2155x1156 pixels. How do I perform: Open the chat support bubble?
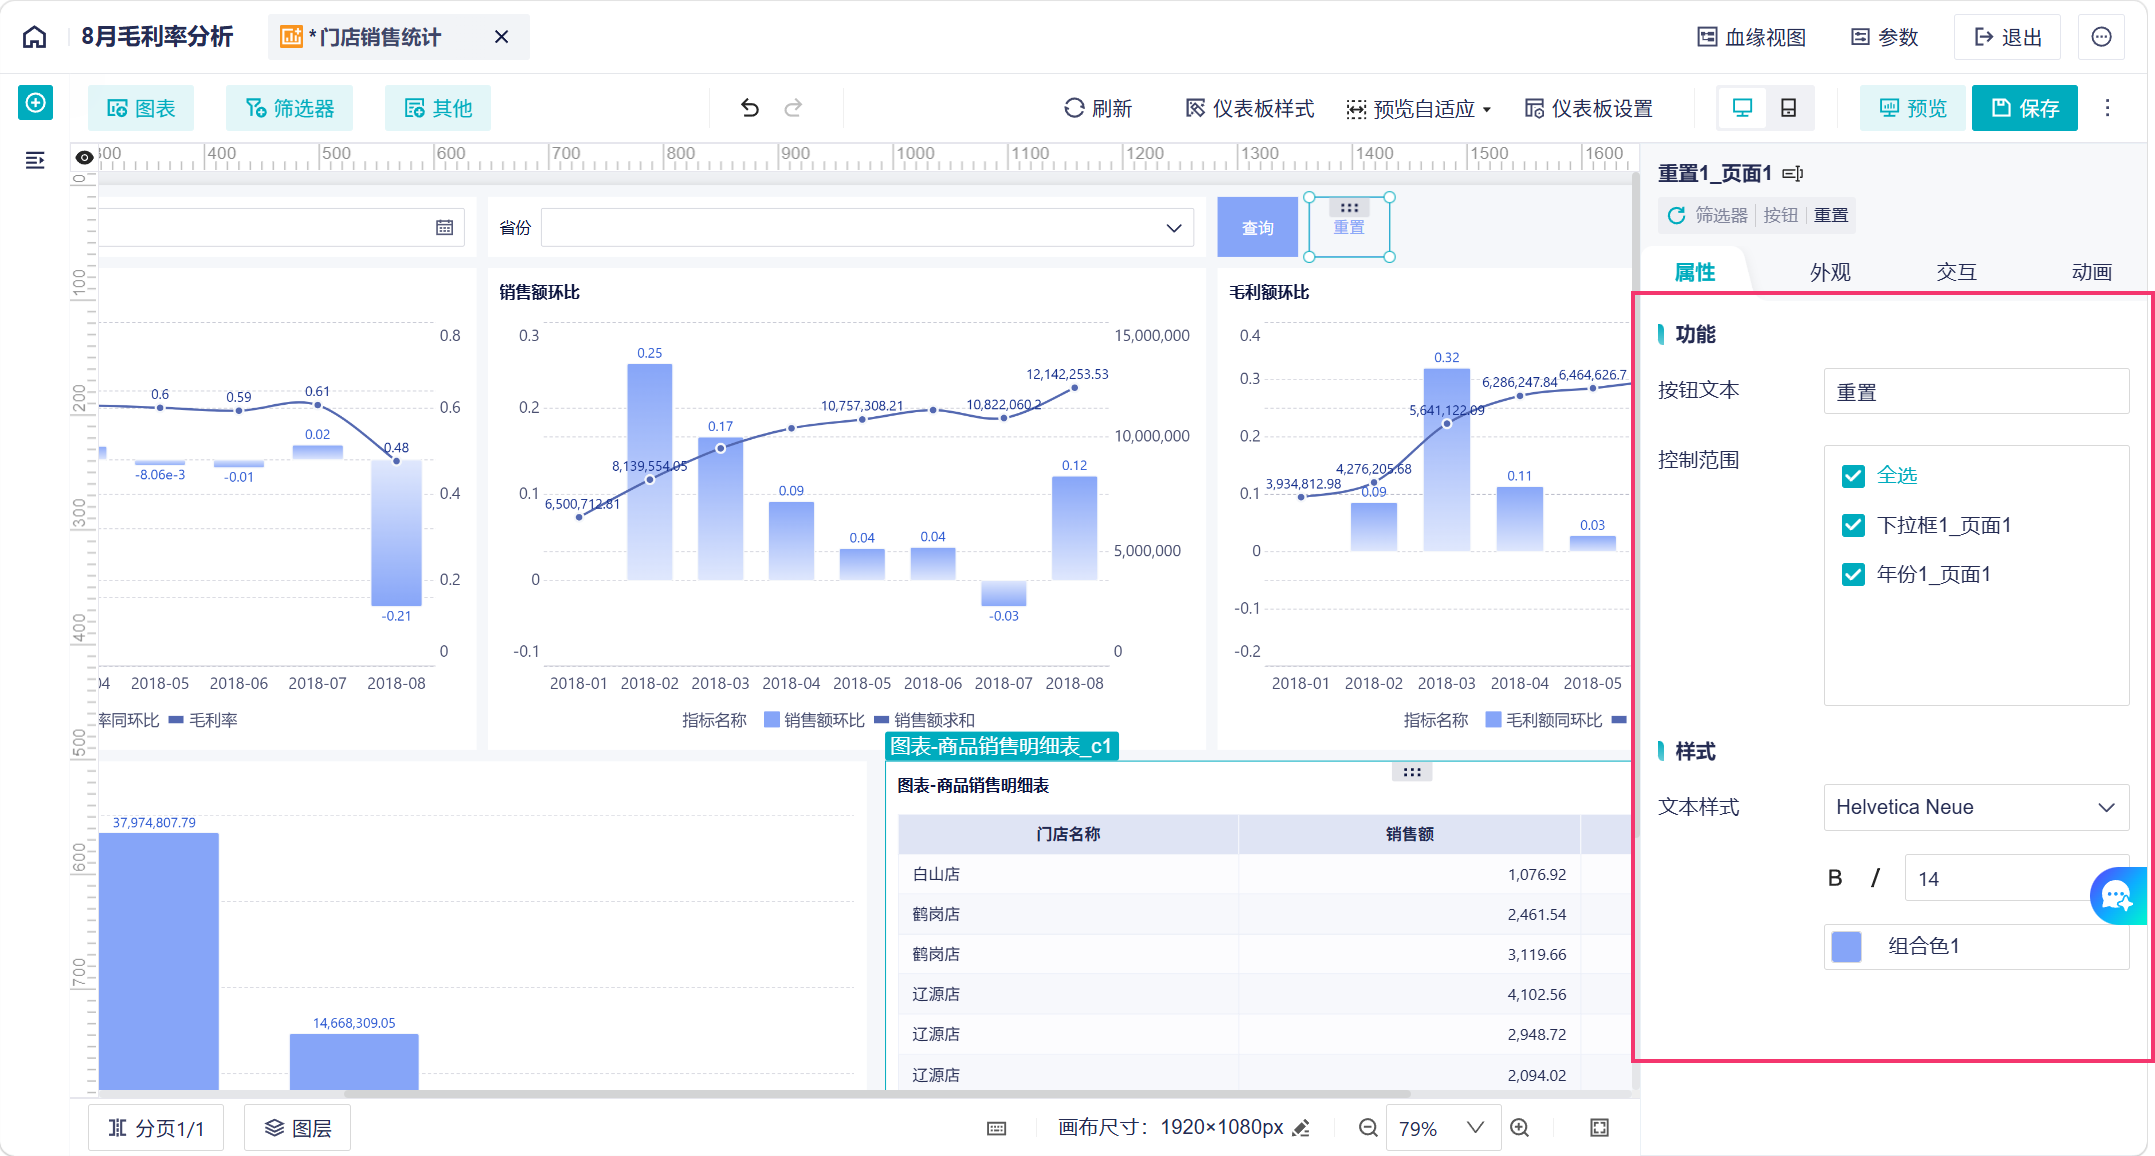pos(2117,896)
